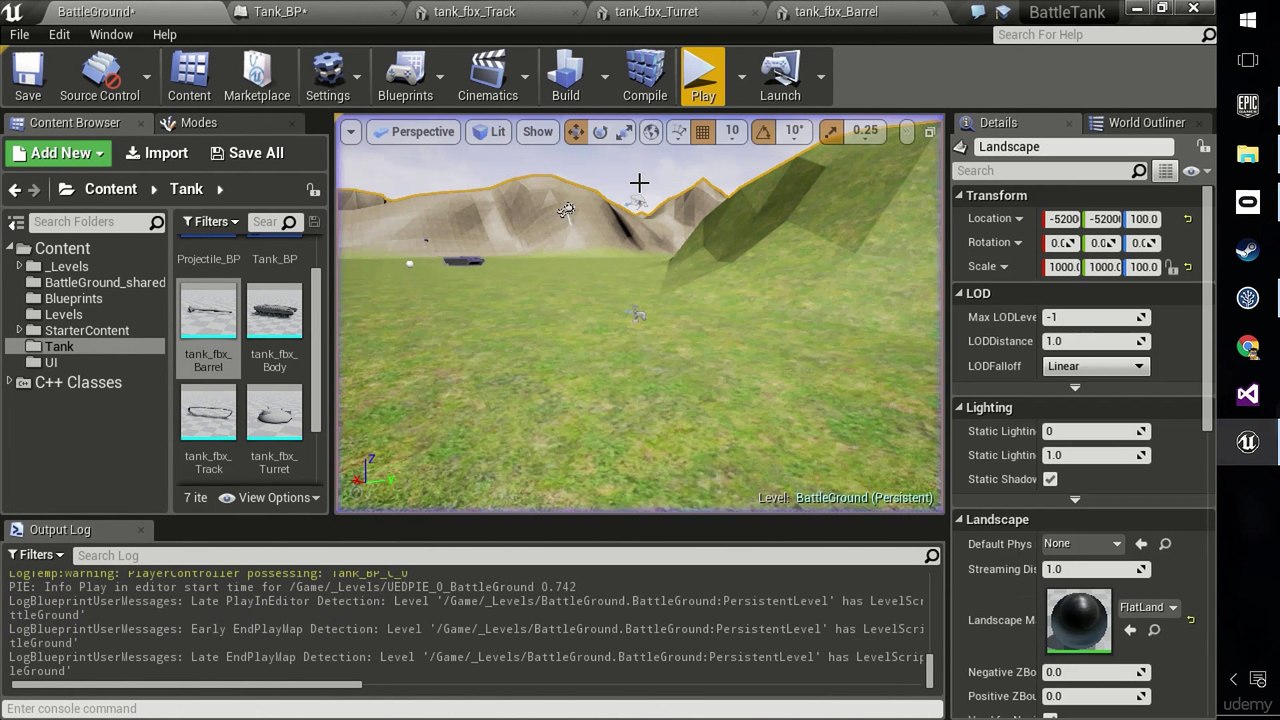Screen dimensions: 1280x720
Task: Use selected asset for Default Phys arrow
Action: pyautogui.click(x=1141, y=544)
